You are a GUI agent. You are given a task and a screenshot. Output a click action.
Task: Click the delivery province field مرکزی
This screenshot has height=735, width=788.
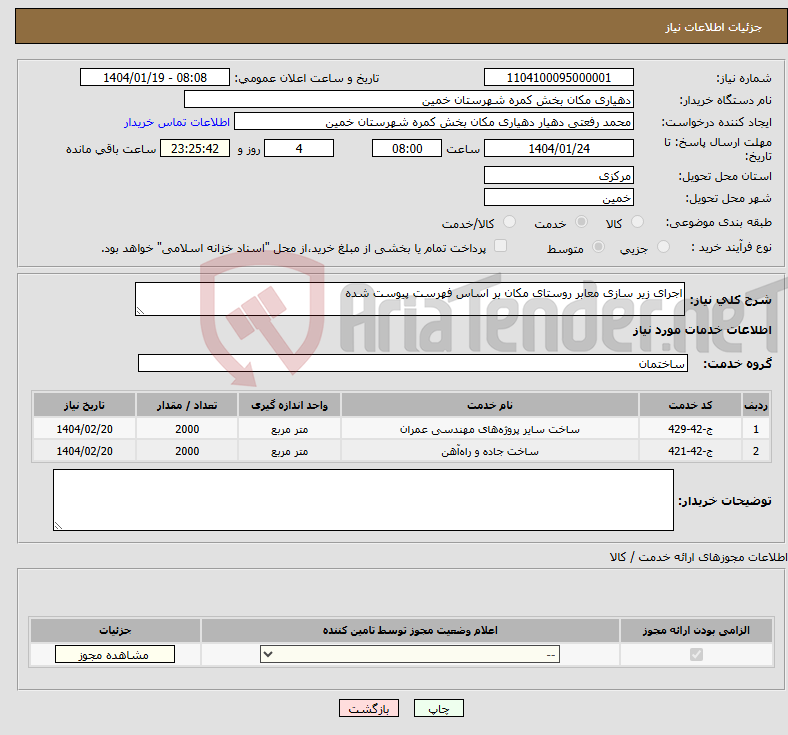pos(558,175)
